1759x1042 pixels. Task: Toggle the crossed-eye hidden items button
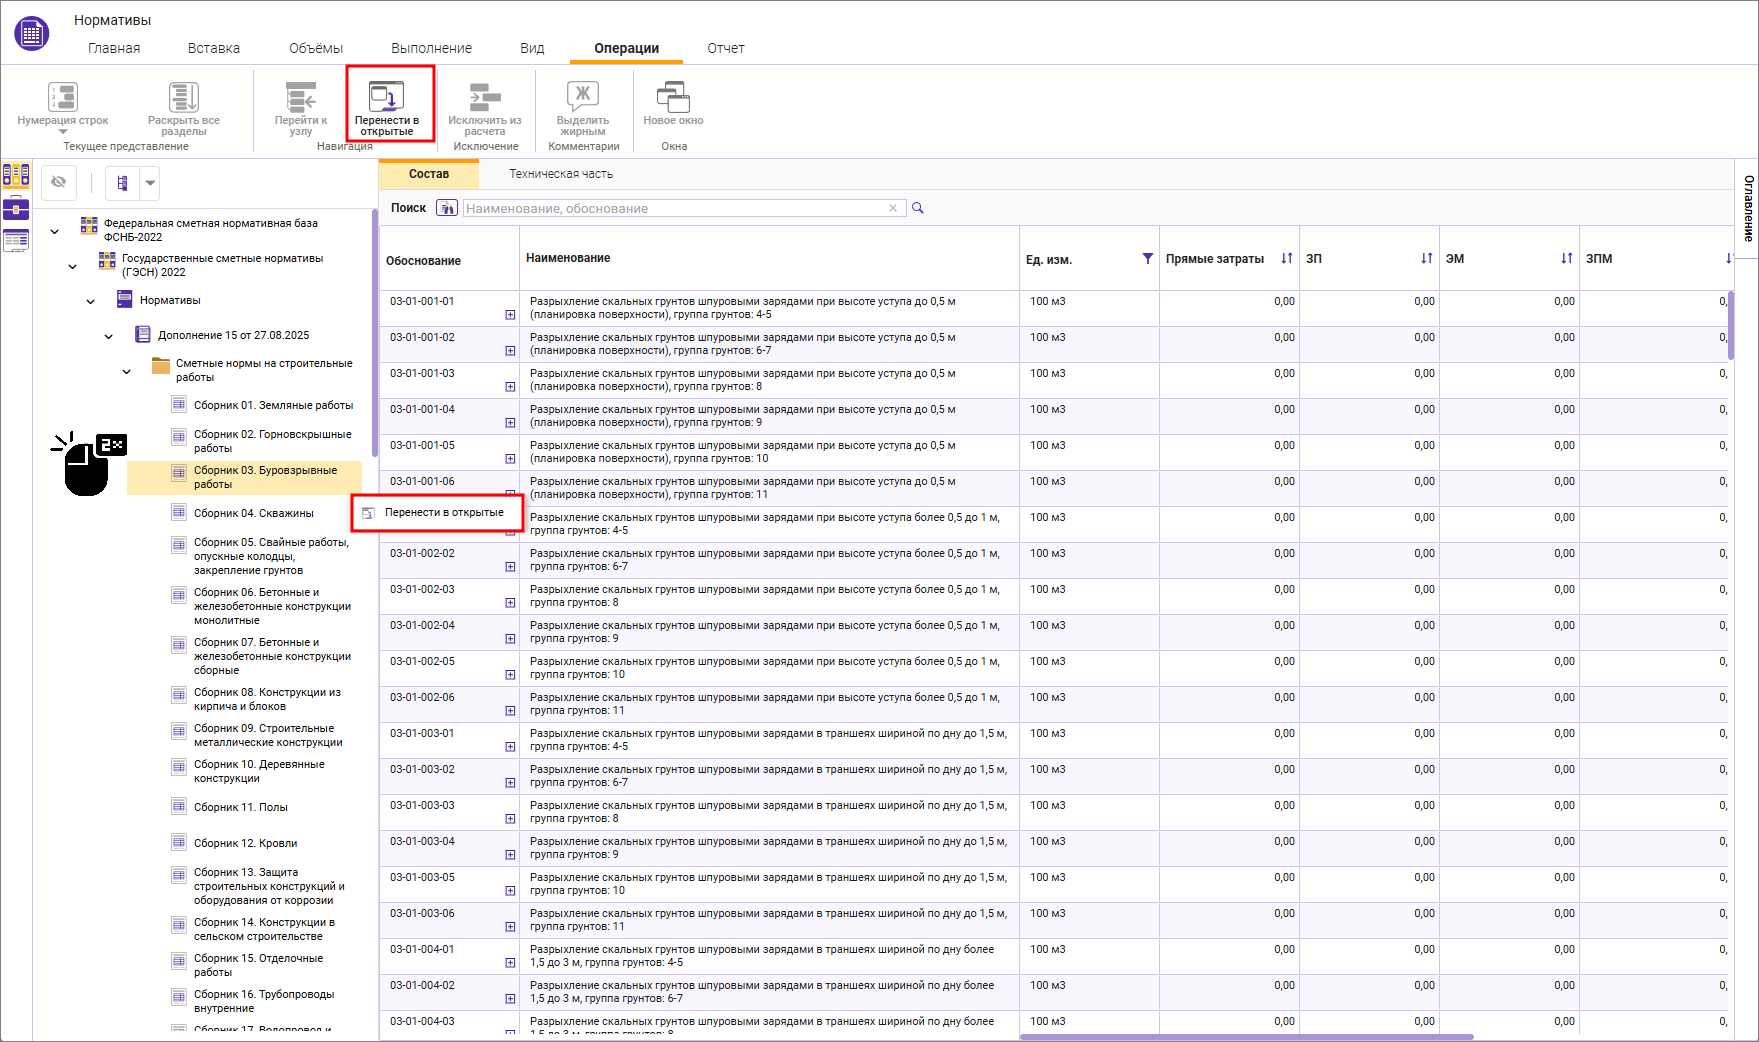[x=59, y=182]
